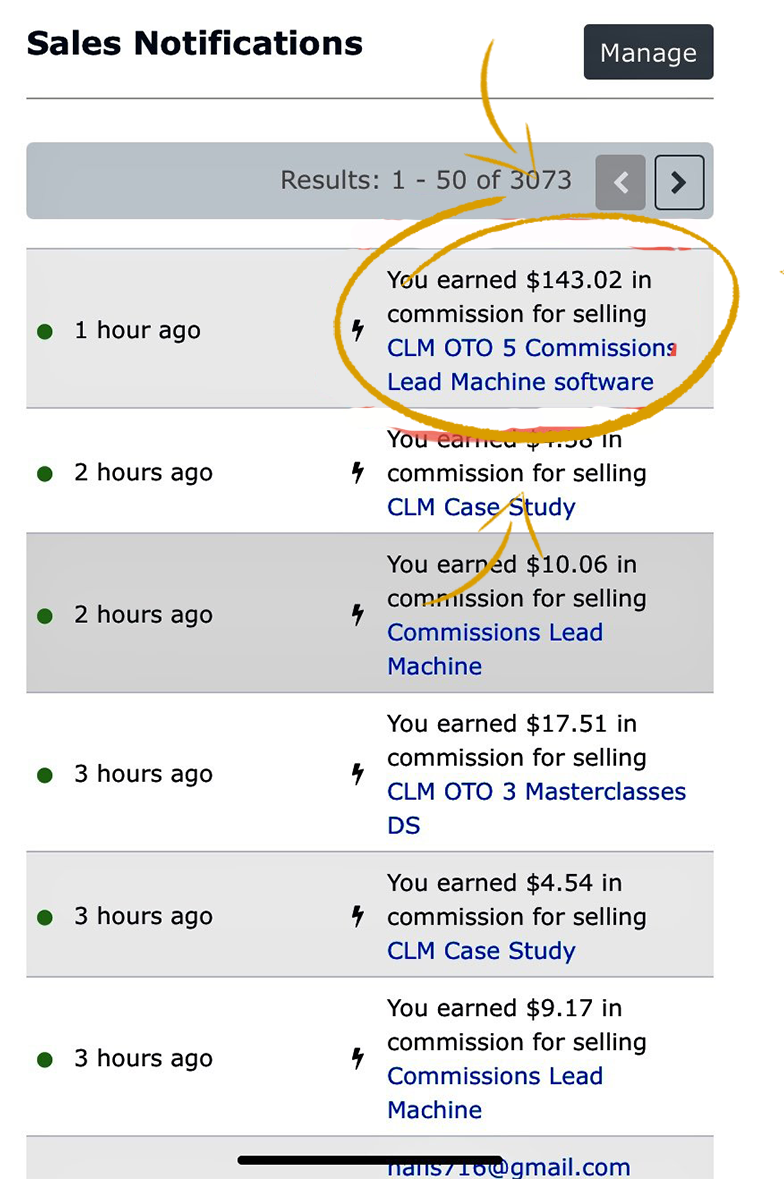Open CLM Case Study link from $4.54 sale
The height and width of the screenshot is (1179, 784).
point(481,950)
